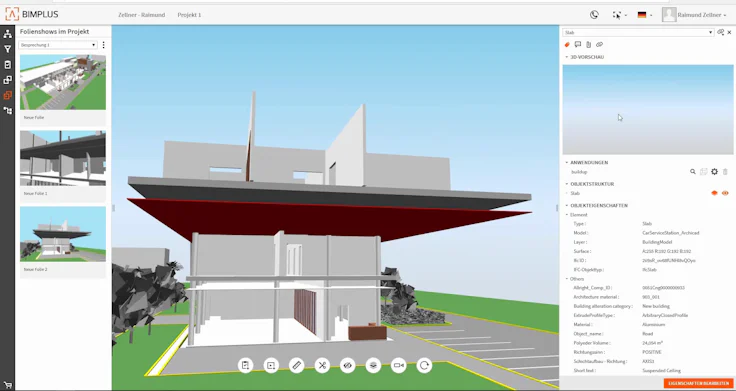Screen dimensions: 736x391
Task: Toggle the orange Slab isolate icon
Action: (714, 193)
